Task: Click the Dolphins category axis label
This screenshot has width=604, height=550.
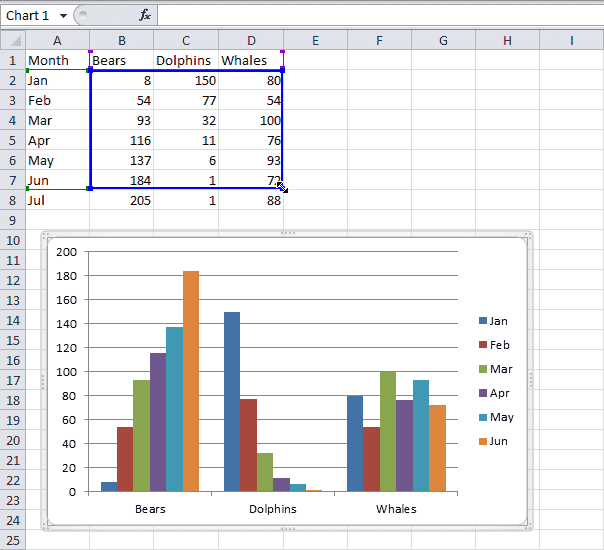Action: pyautogui.click(x=273, y=509)
